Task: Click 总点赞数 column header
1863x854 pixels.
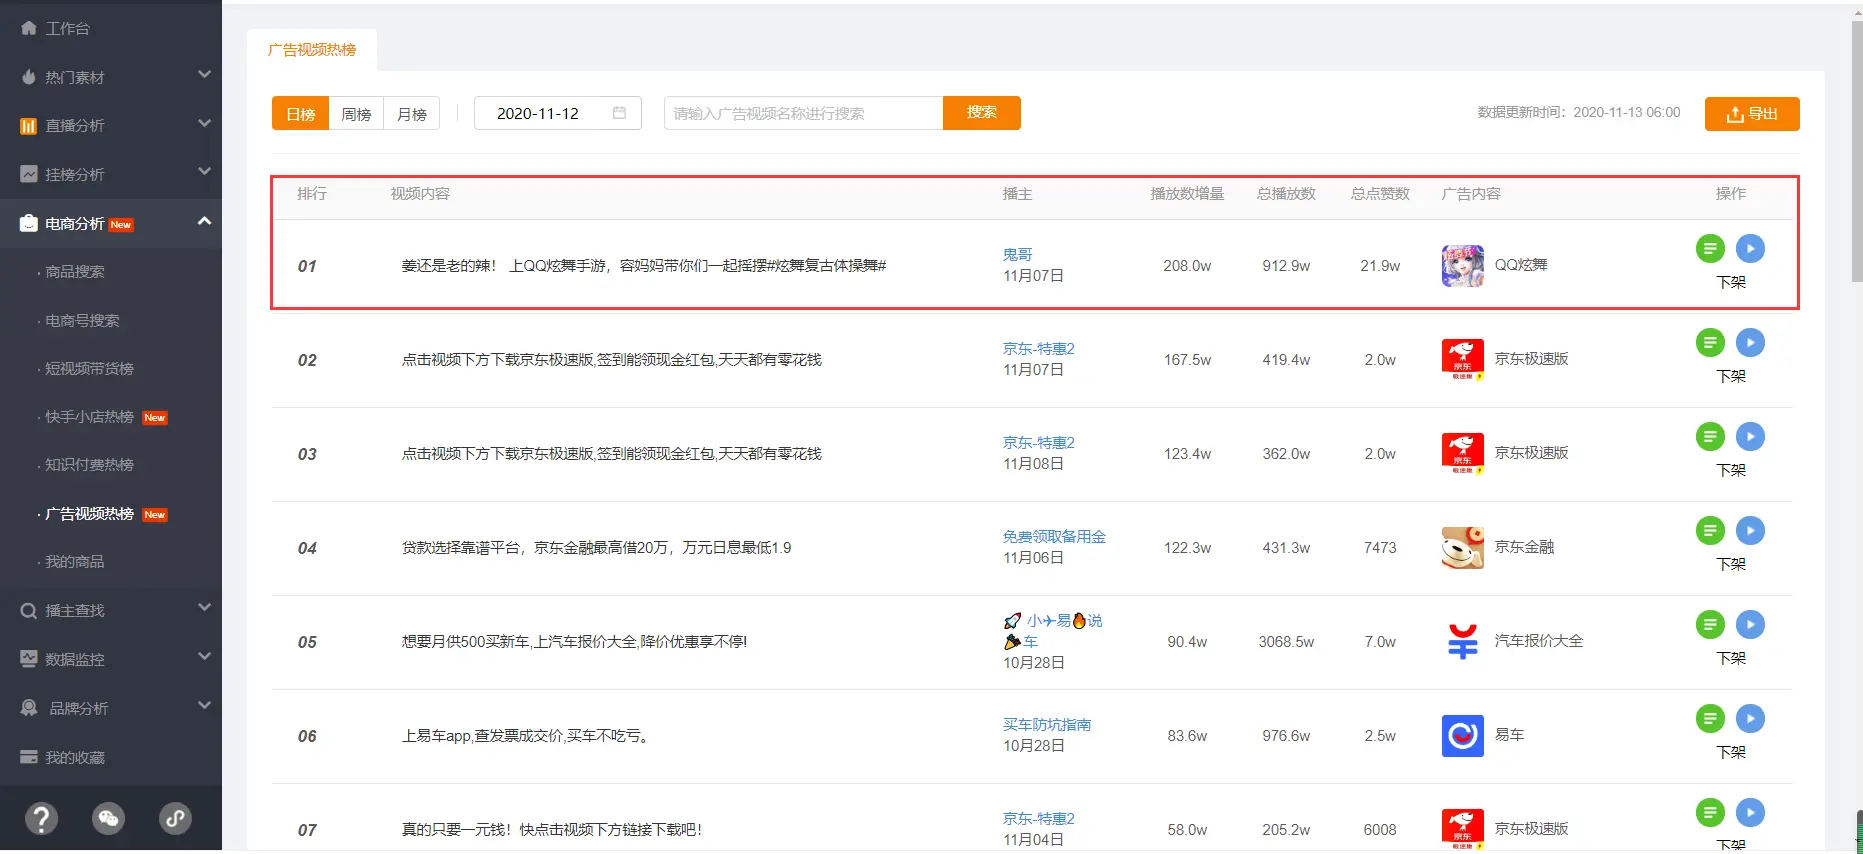Action: click(1380, 194)
